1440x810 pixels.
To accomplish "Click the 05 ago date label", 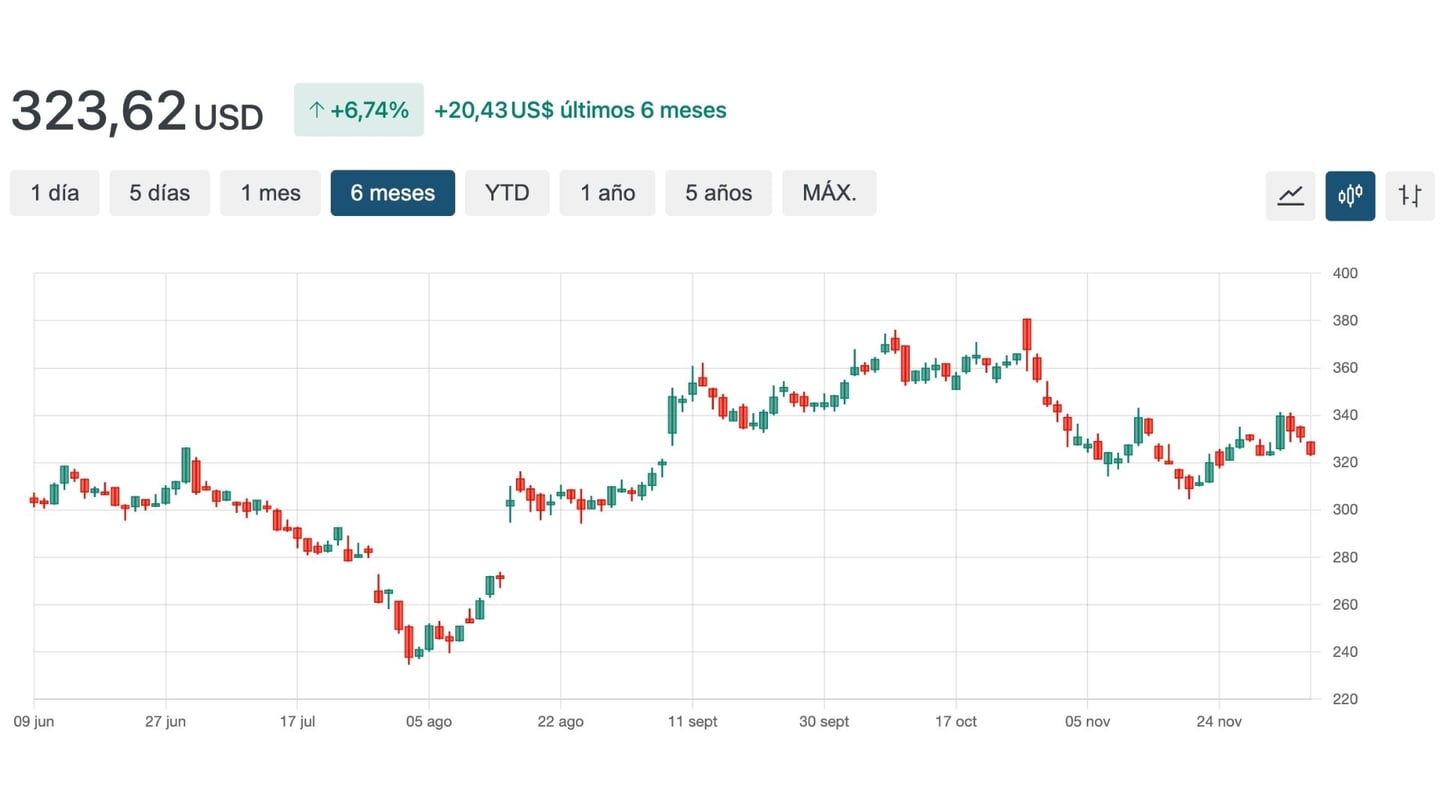I will pos(428,722).
